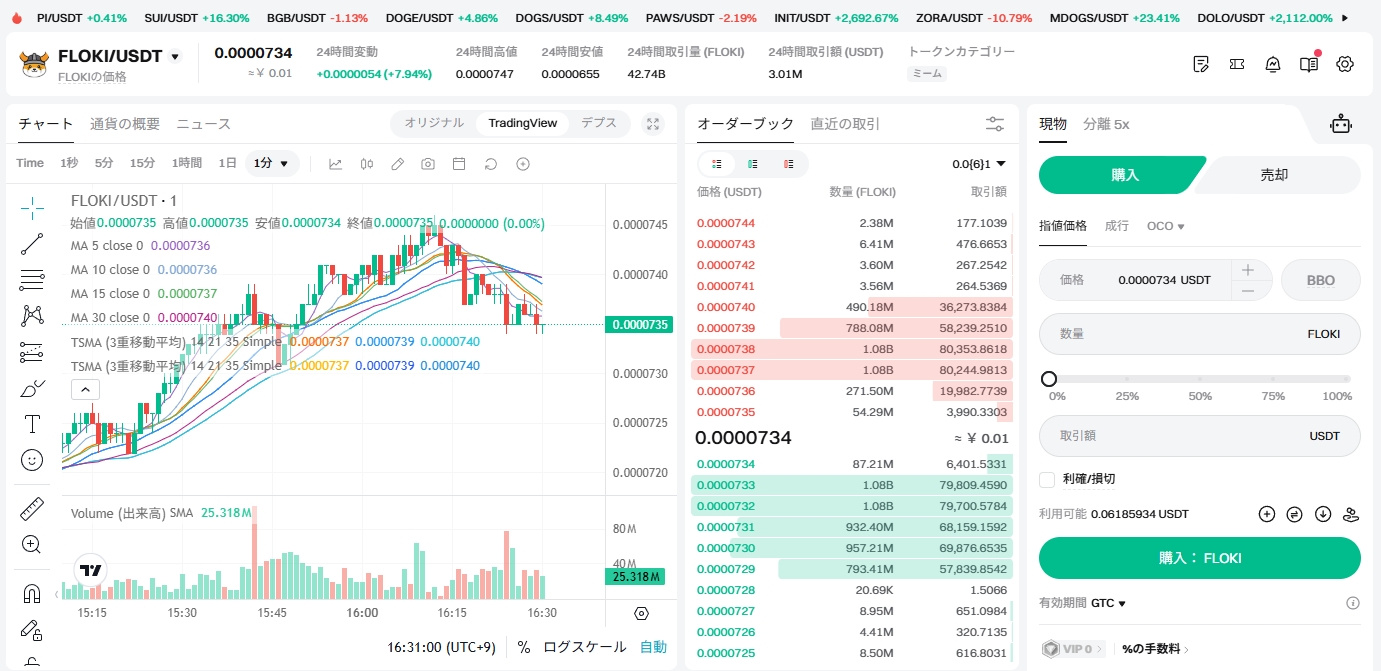Toggle 自動 auto scale
Image resolution: width=1381 pixels, height=671 pixels.
653,647
